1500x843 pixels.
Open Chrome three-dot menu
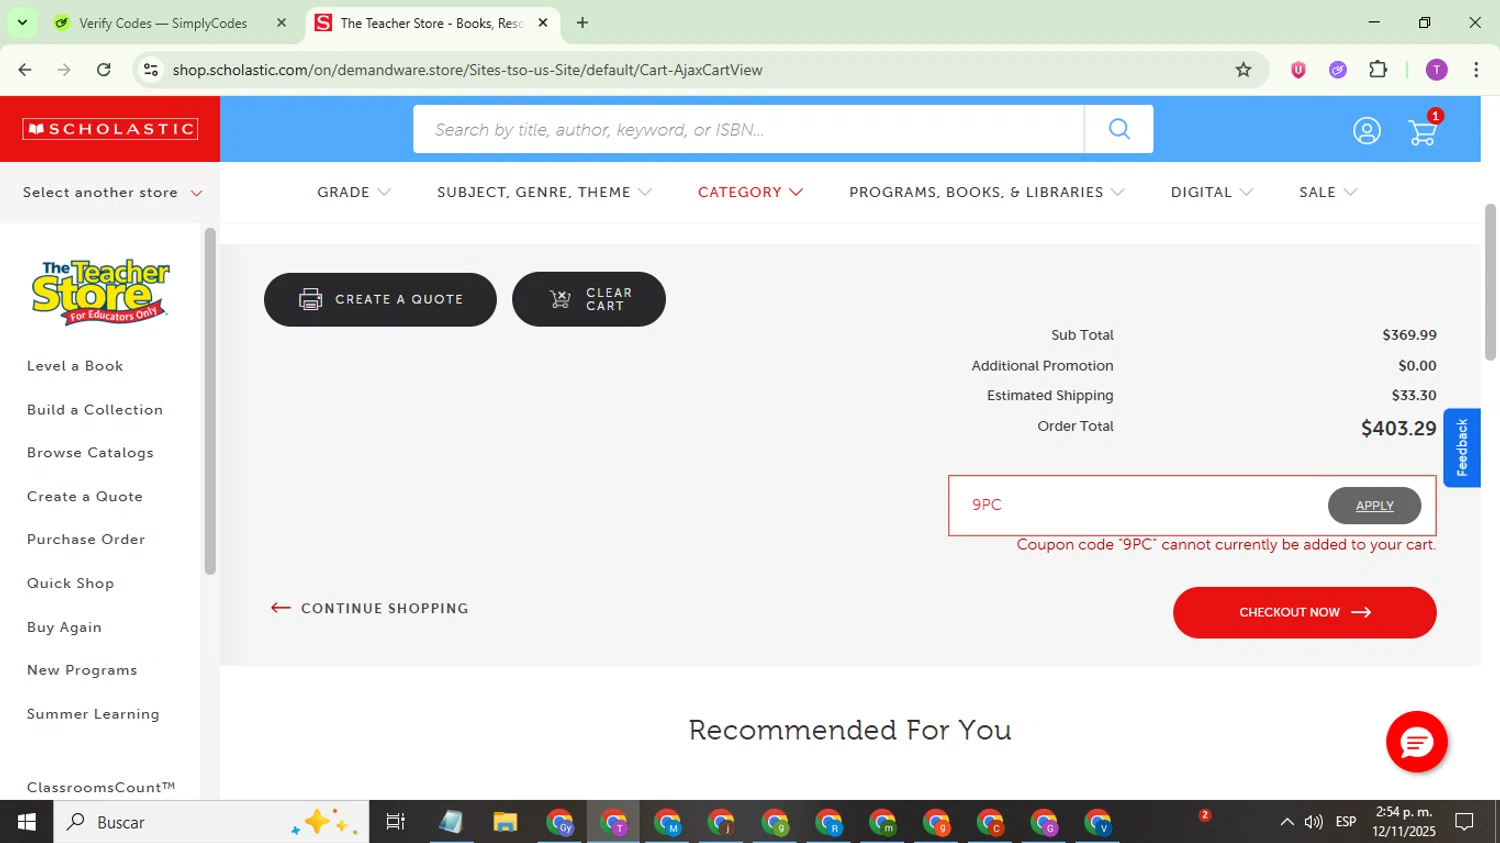(x=1476, y=70)
